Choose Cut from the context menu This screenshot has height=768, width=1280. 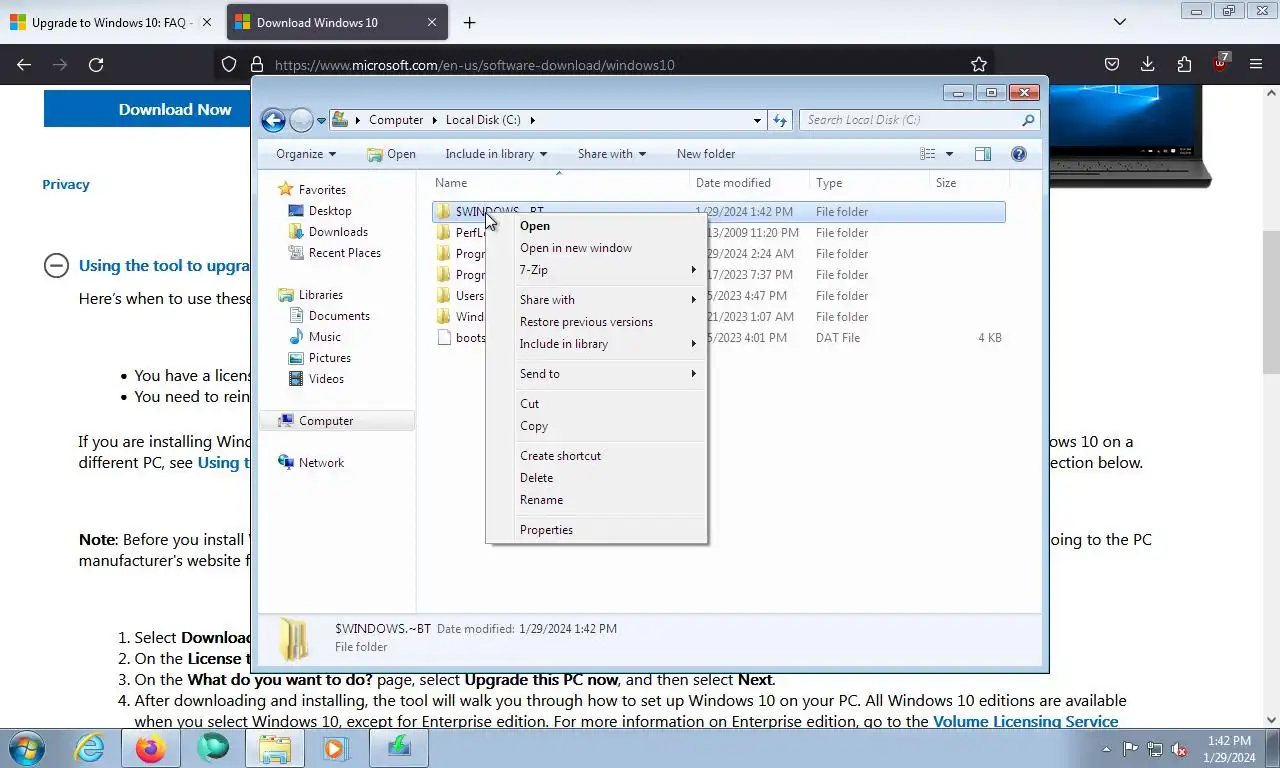(x=596, y=404)
